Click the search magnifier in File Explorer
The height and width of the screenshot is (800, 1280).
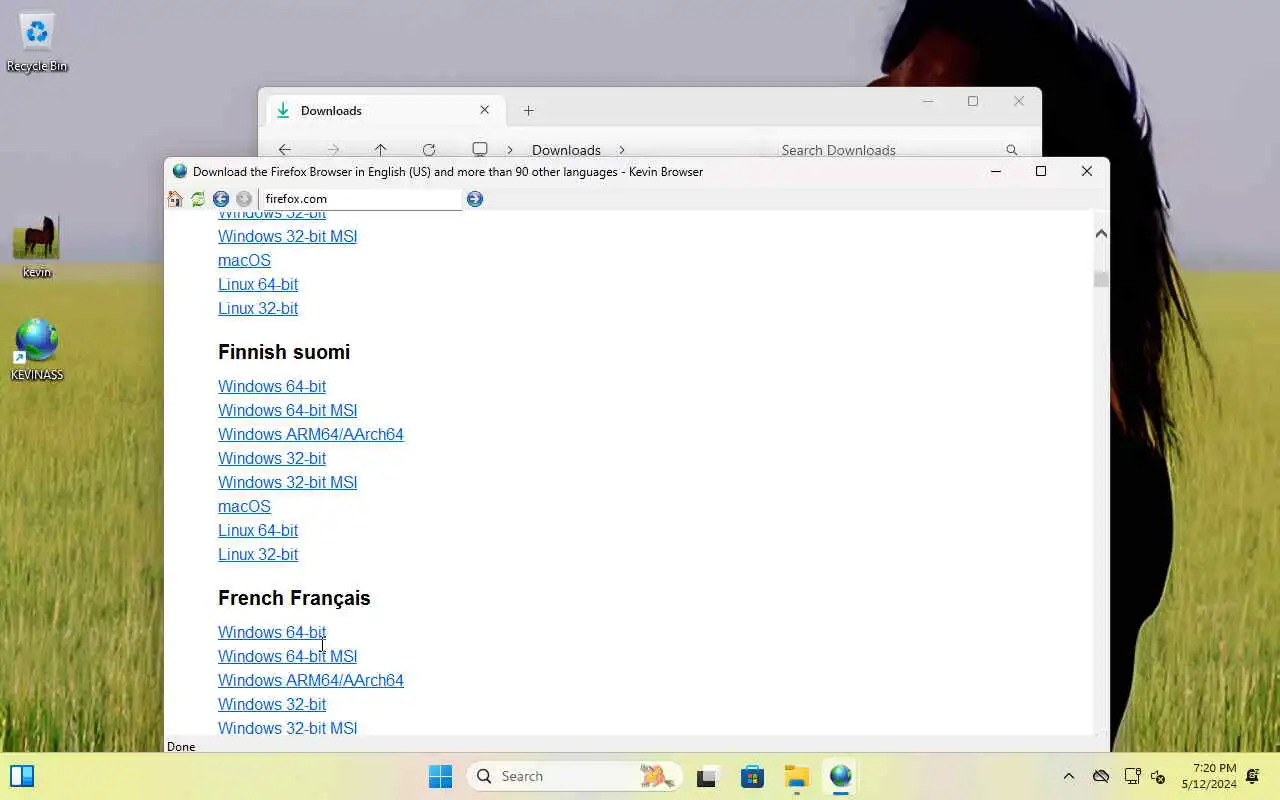coord(1012,150)
